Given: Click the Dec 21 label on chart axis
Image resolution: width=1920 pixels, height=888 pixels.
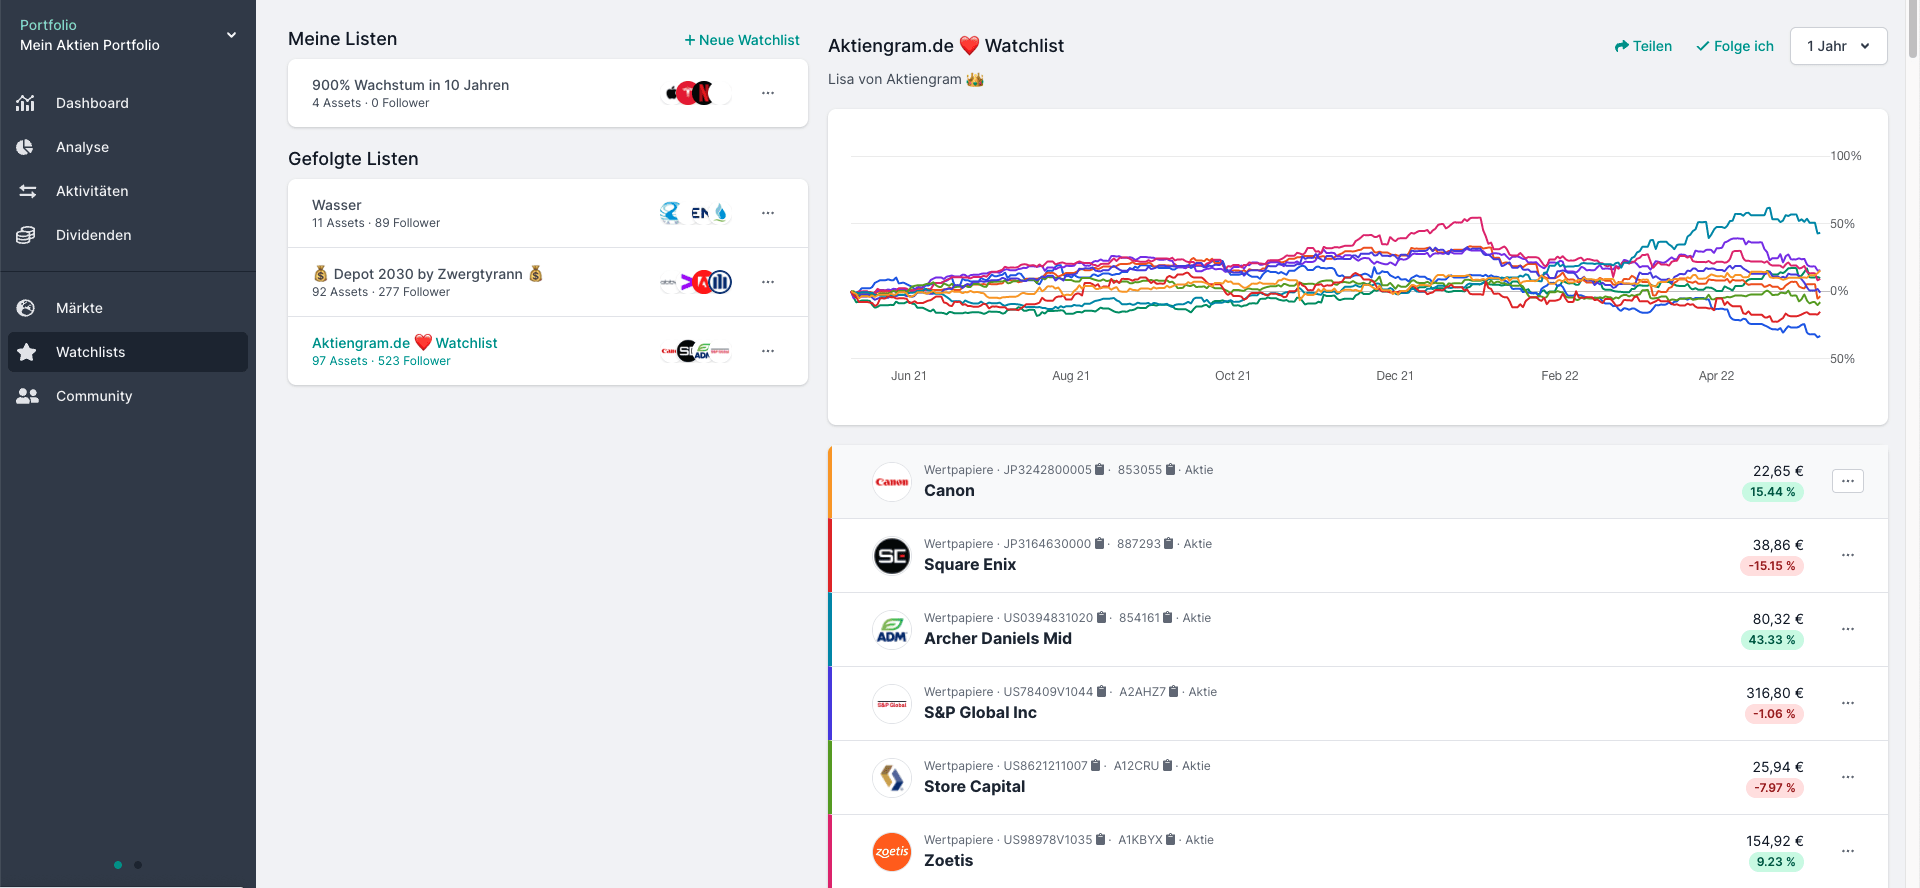Looking at the screenshot, I should [1395, 376].
